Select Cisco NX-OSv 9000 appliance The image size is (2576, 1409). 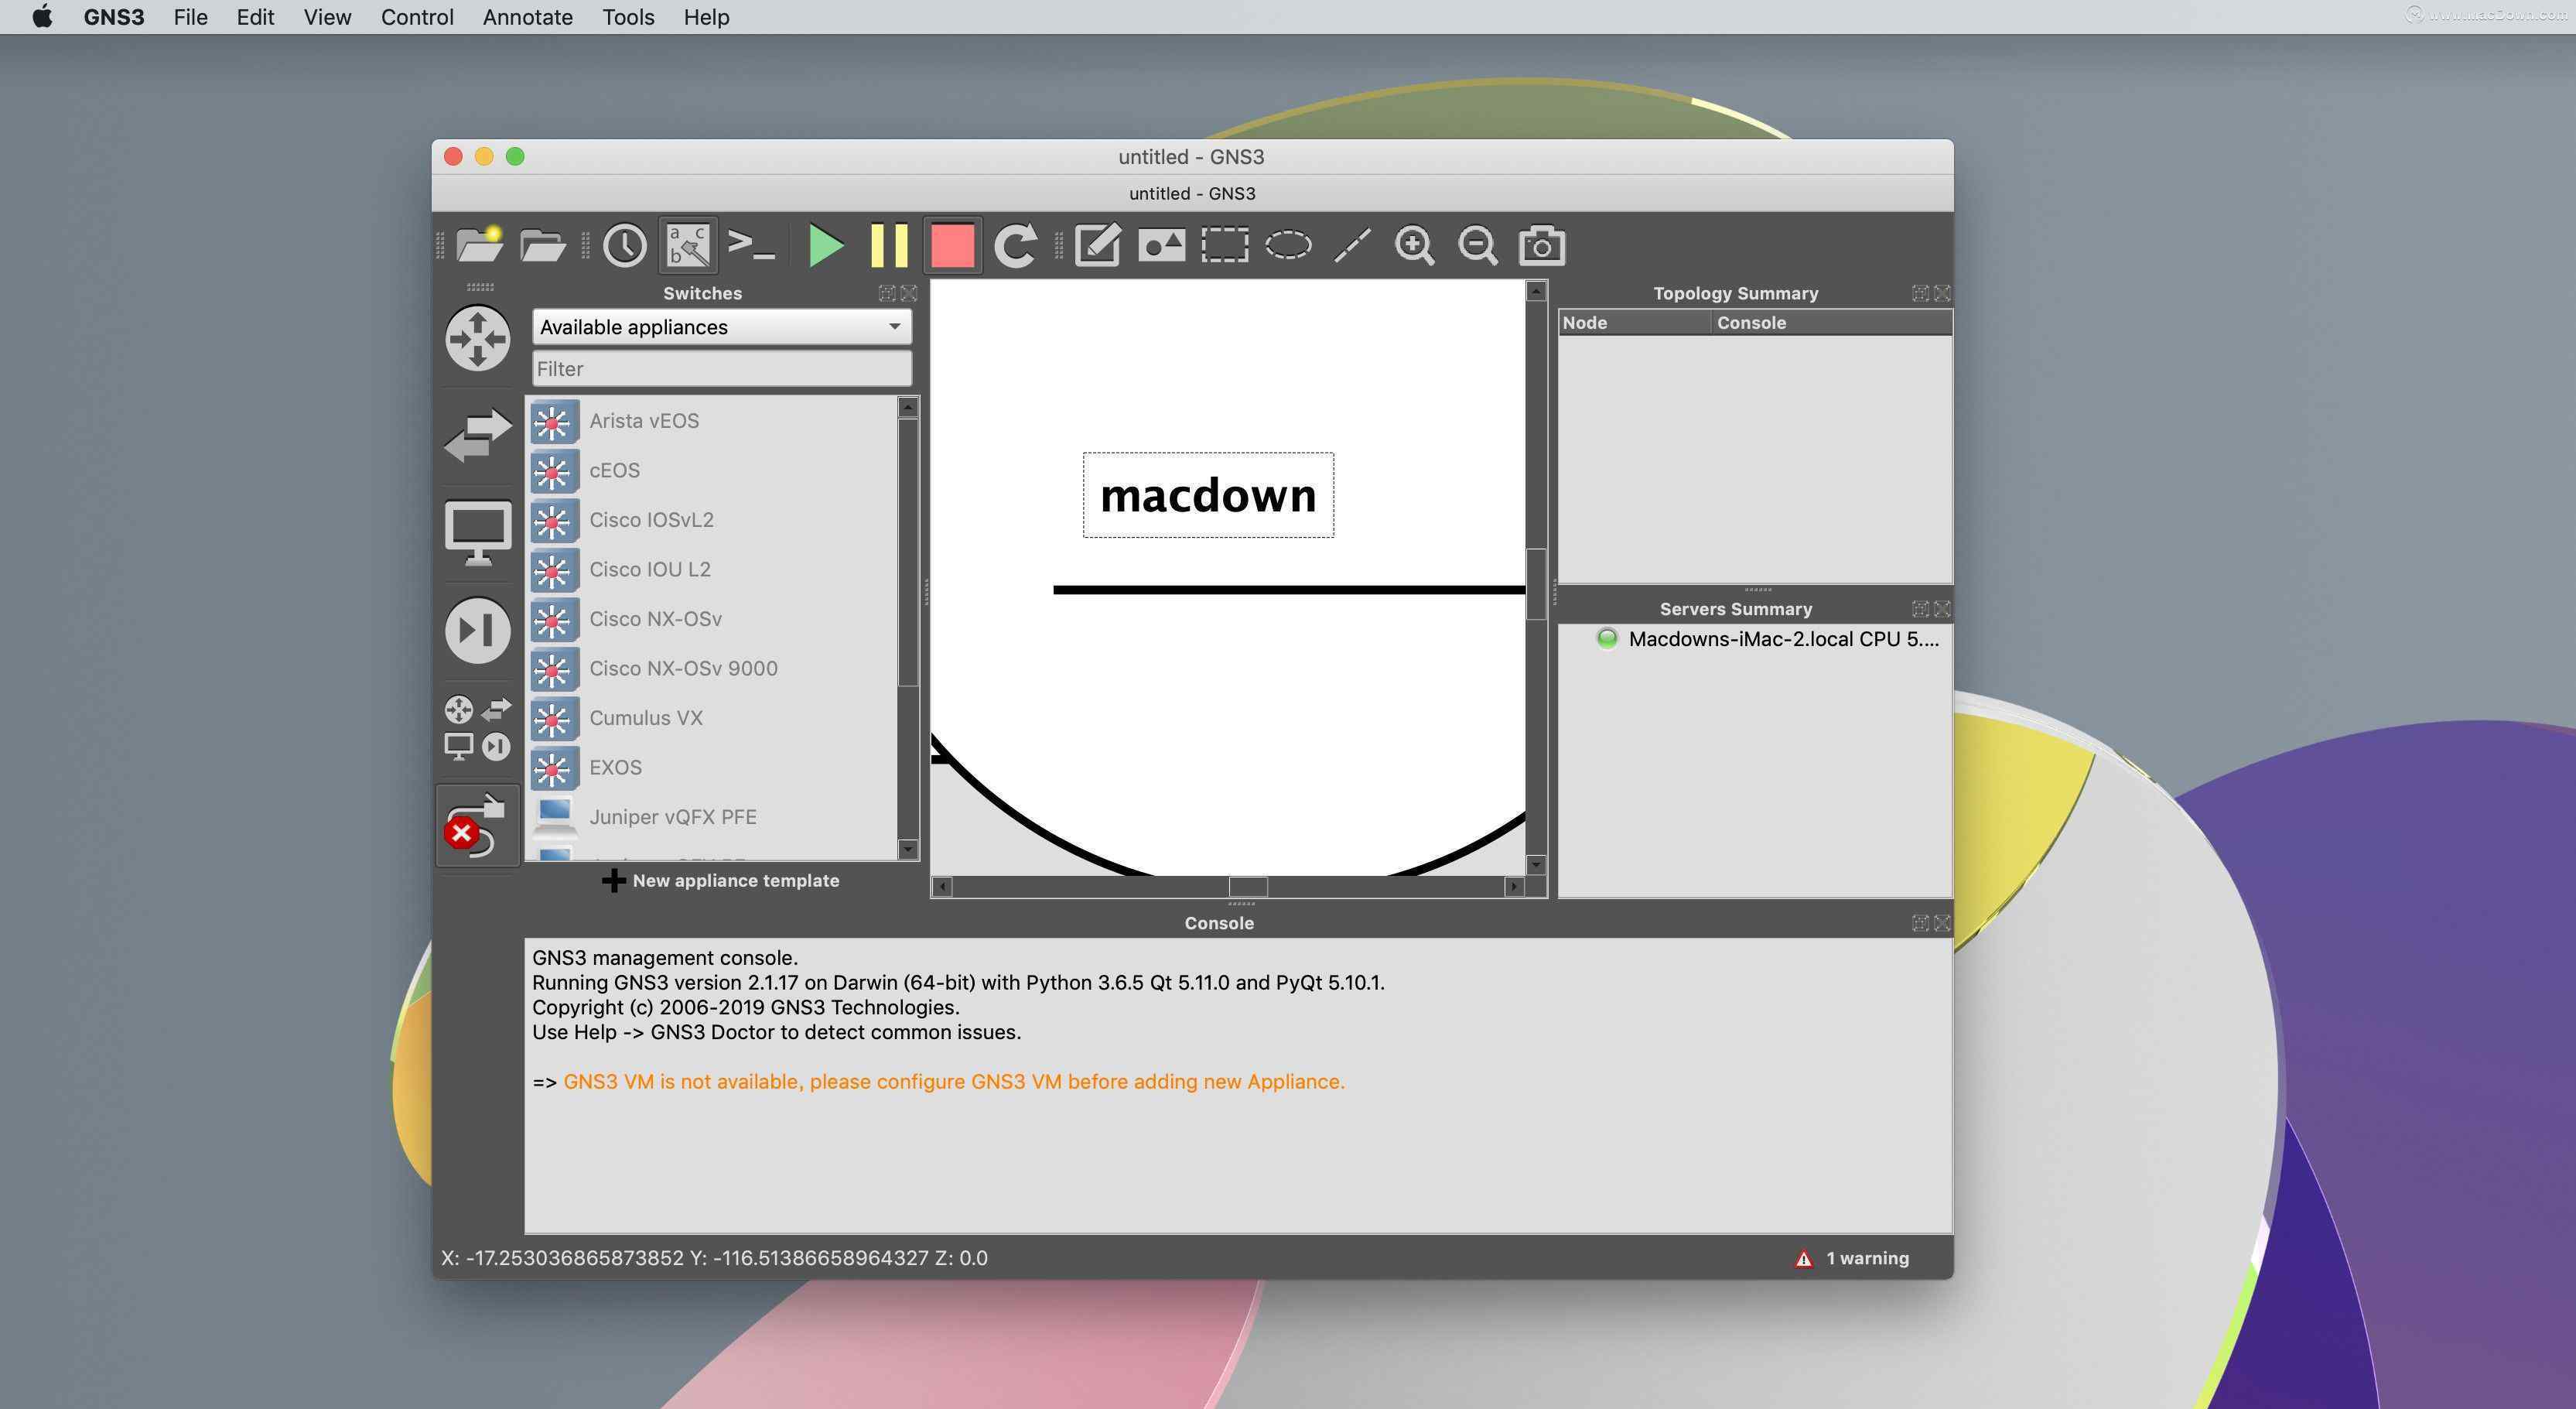tap(712, 668)
